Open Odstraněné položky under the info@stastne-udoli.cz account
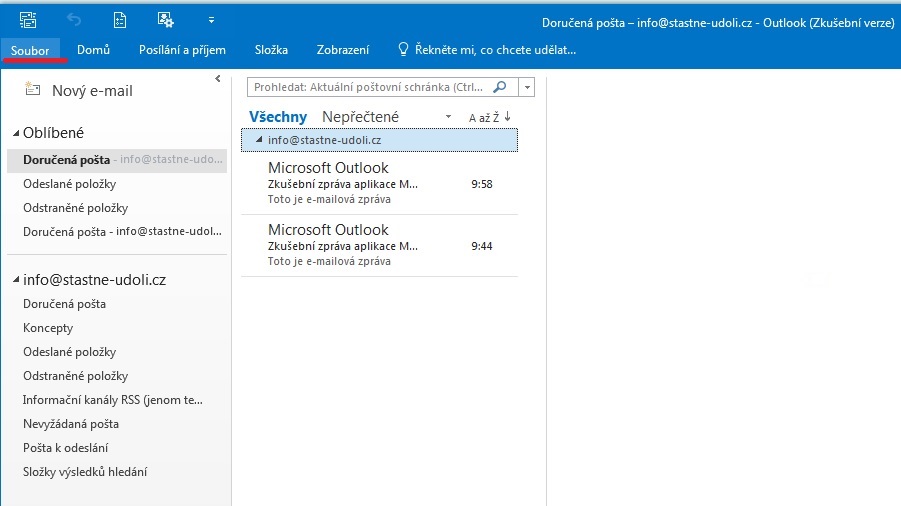 75,376
